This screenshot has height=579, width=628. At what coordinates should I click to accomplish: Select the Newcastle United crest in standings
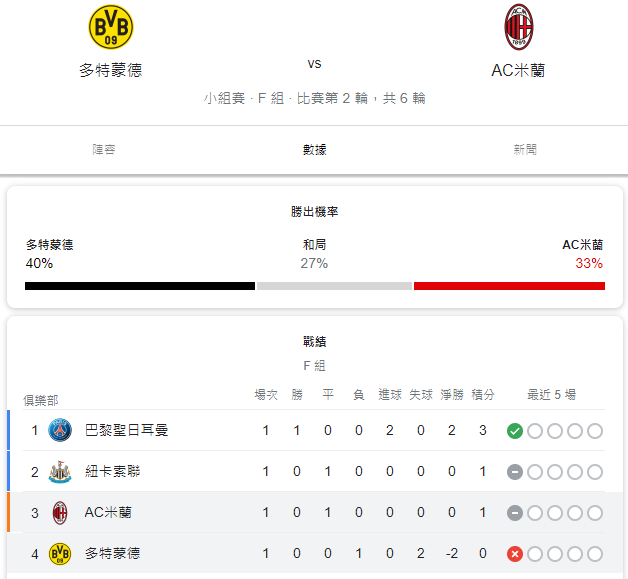[x=60, y=471]
